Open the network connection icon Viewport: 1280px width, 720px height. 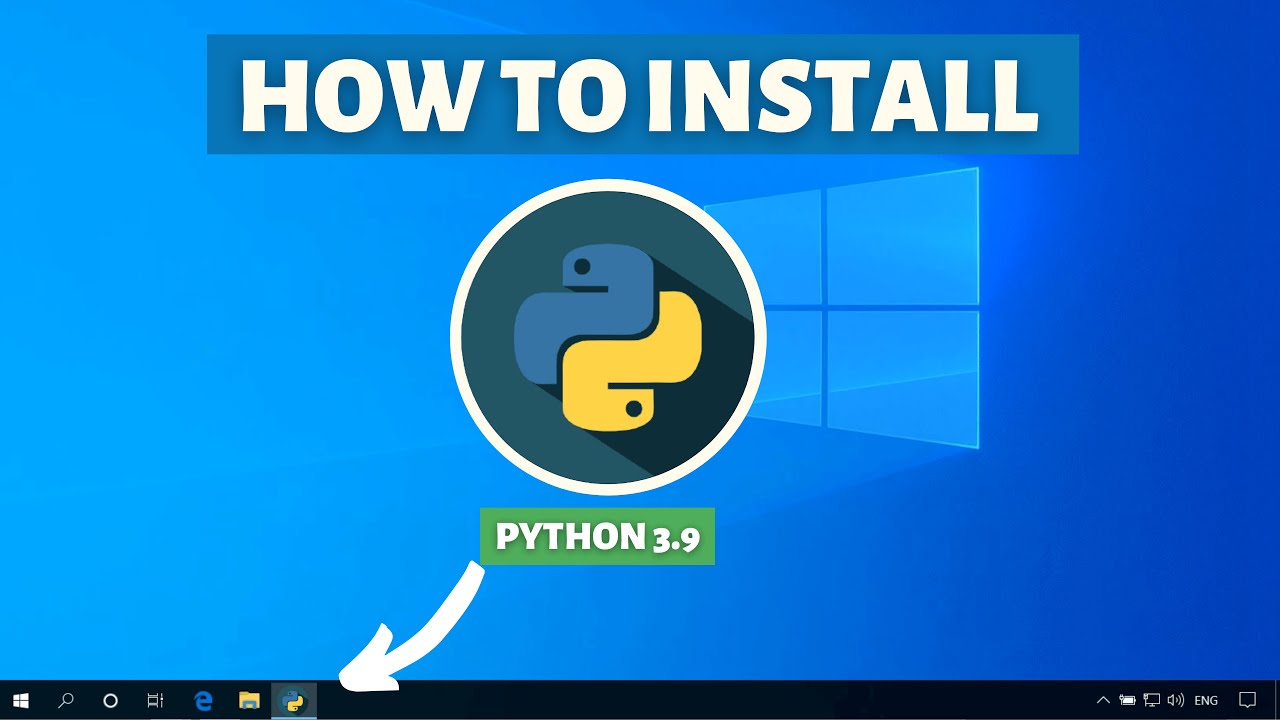[1152, 701]
